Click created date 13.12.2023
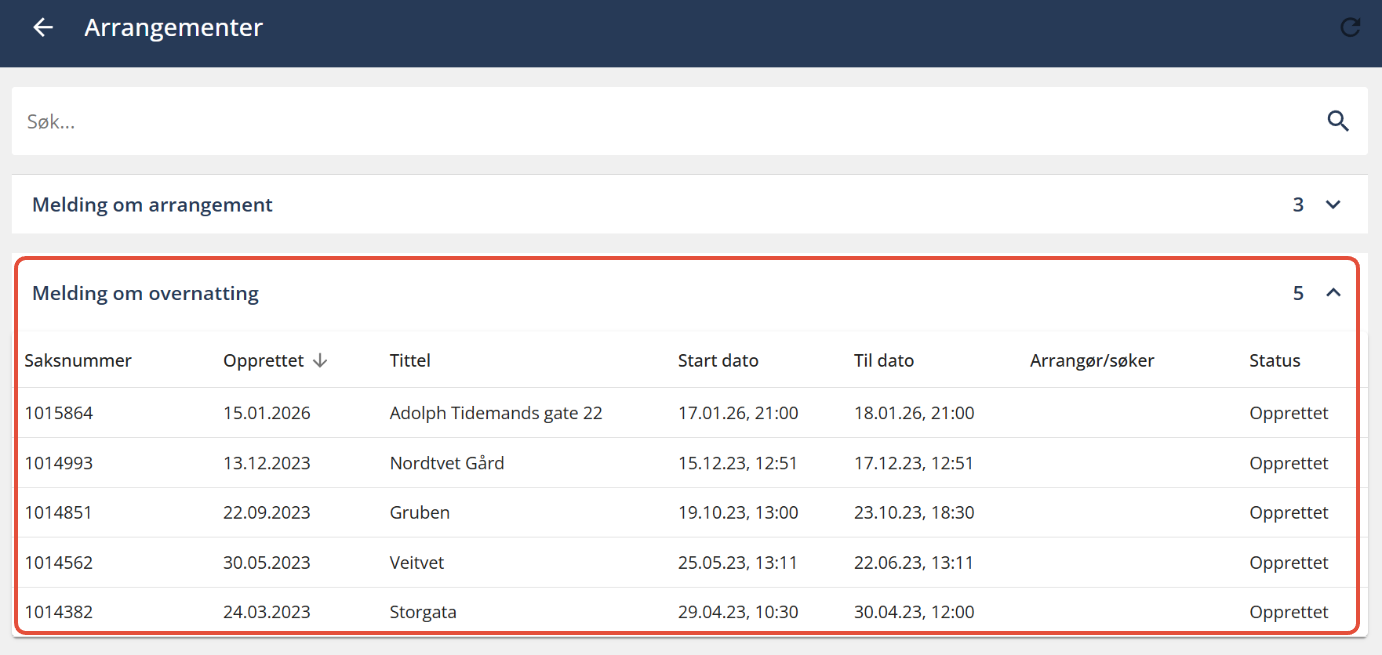This screenshot has height=655, width=1382. tap(267, 463)
